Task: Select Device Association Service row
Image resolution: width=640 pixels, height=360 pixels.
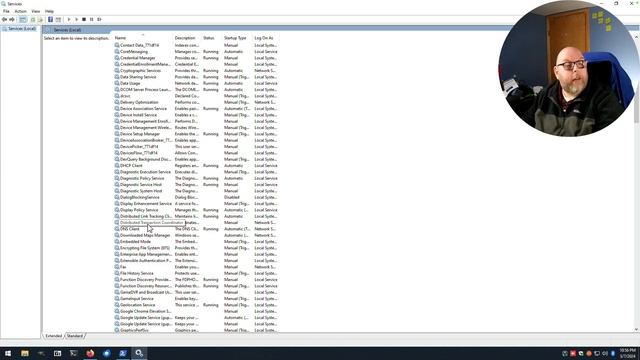Action: [196, 109]
